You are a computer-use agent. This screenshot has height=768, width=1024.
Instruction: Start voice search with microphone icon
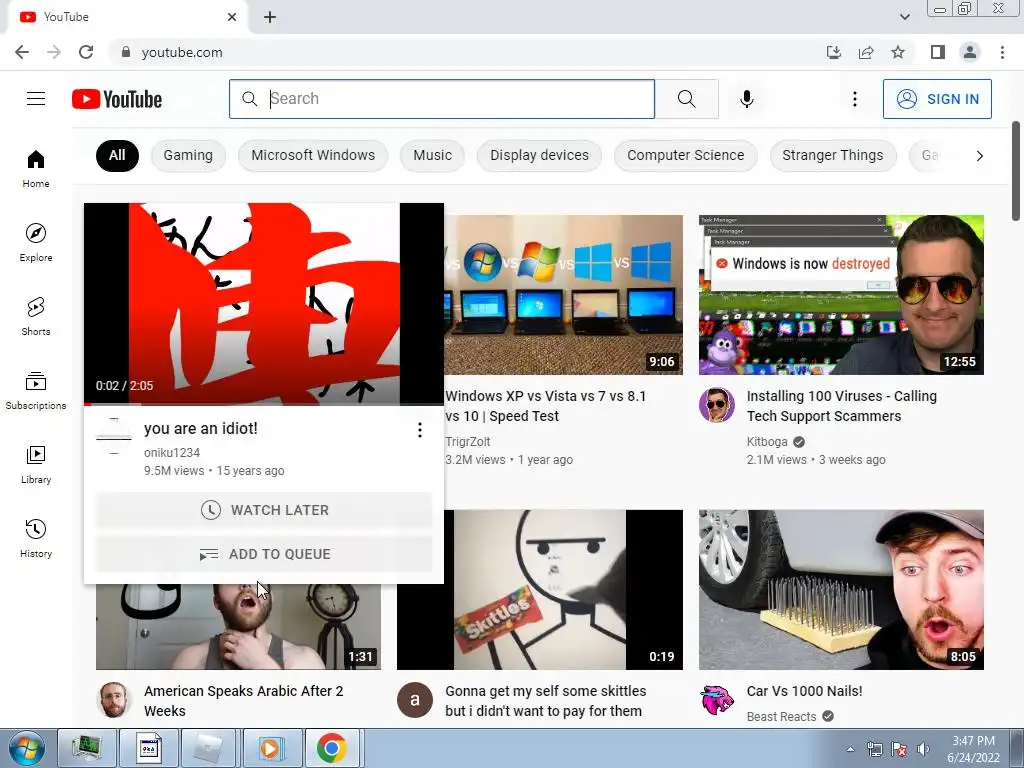click(746, 99)
